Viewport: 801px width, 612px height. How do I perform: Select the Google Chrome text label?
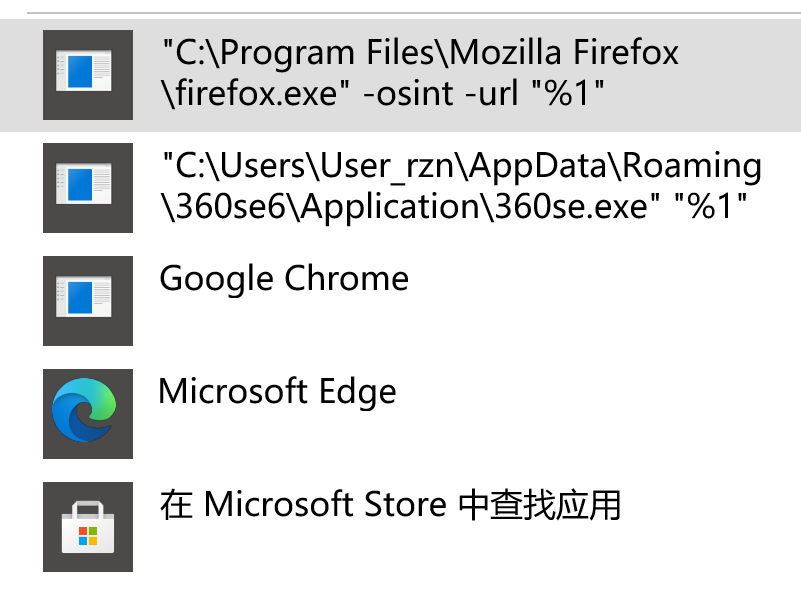(284, 279)
